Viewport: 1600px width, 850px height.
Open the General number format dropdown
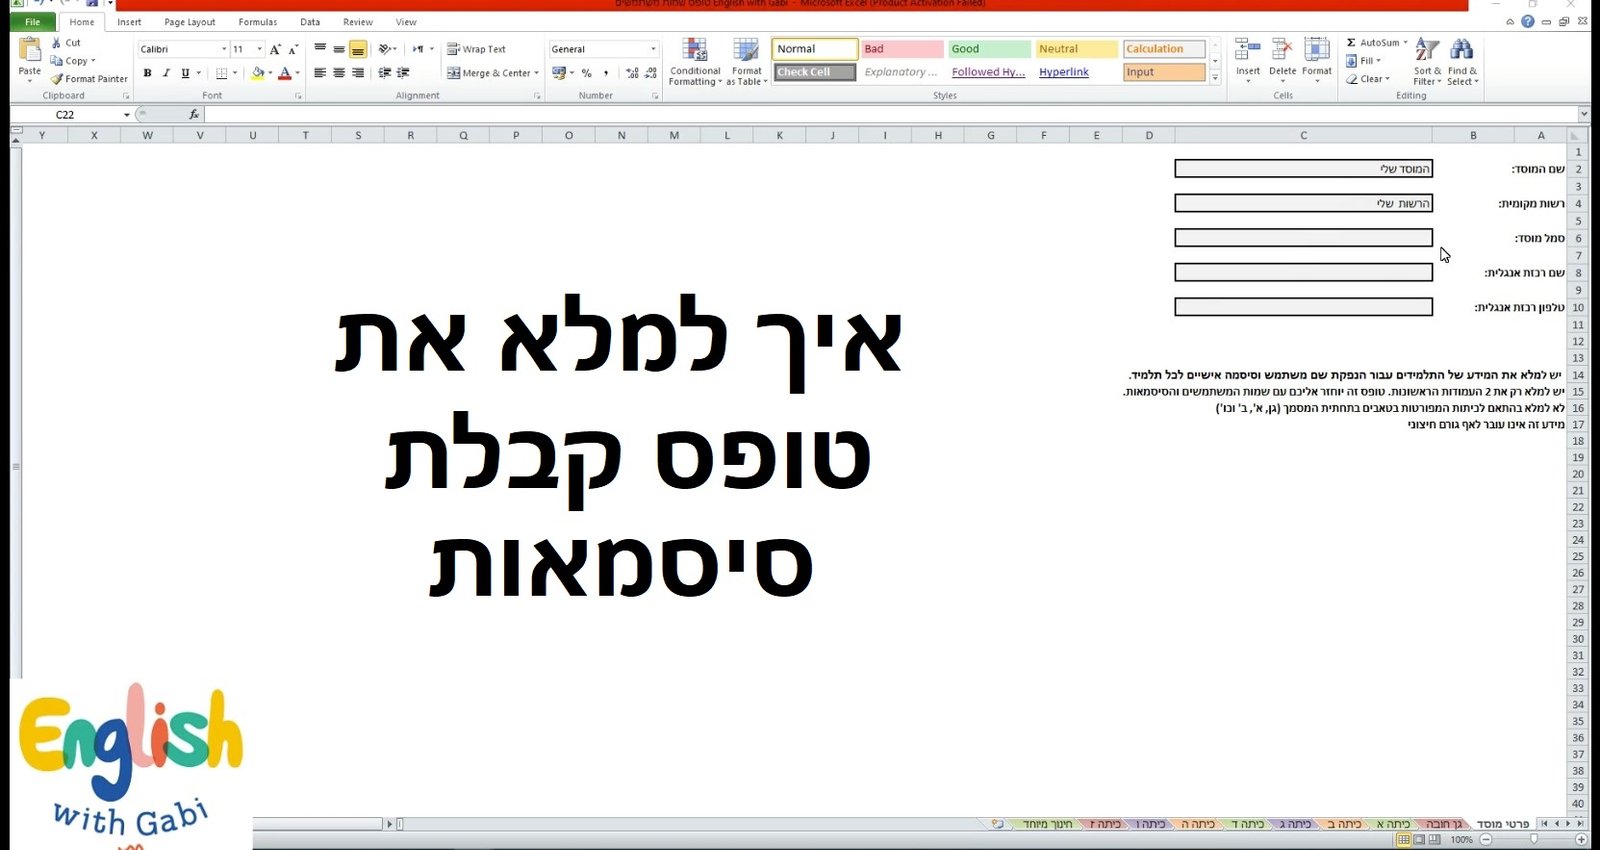[x=653, y=49]
